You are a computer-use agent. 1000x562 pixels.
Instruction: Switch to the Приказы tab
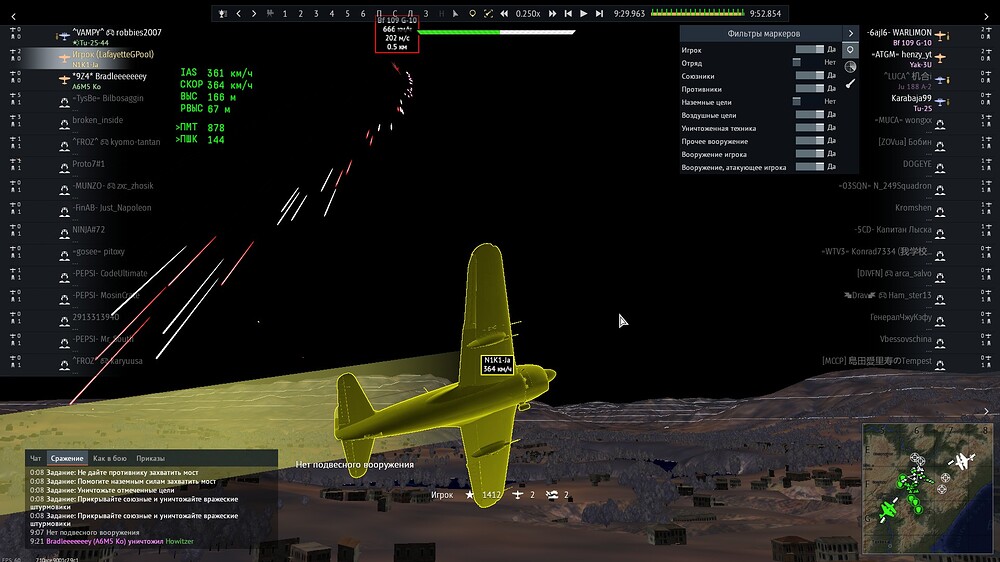151,458
